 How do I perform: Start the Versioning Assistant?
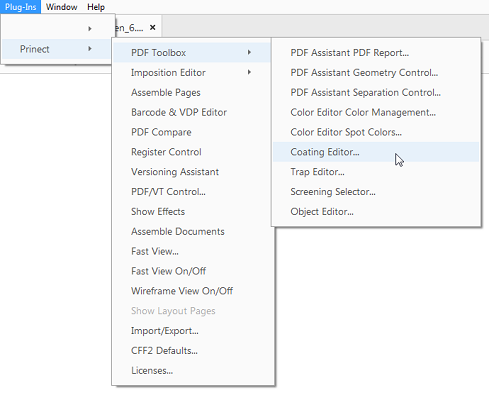[192, 172]
